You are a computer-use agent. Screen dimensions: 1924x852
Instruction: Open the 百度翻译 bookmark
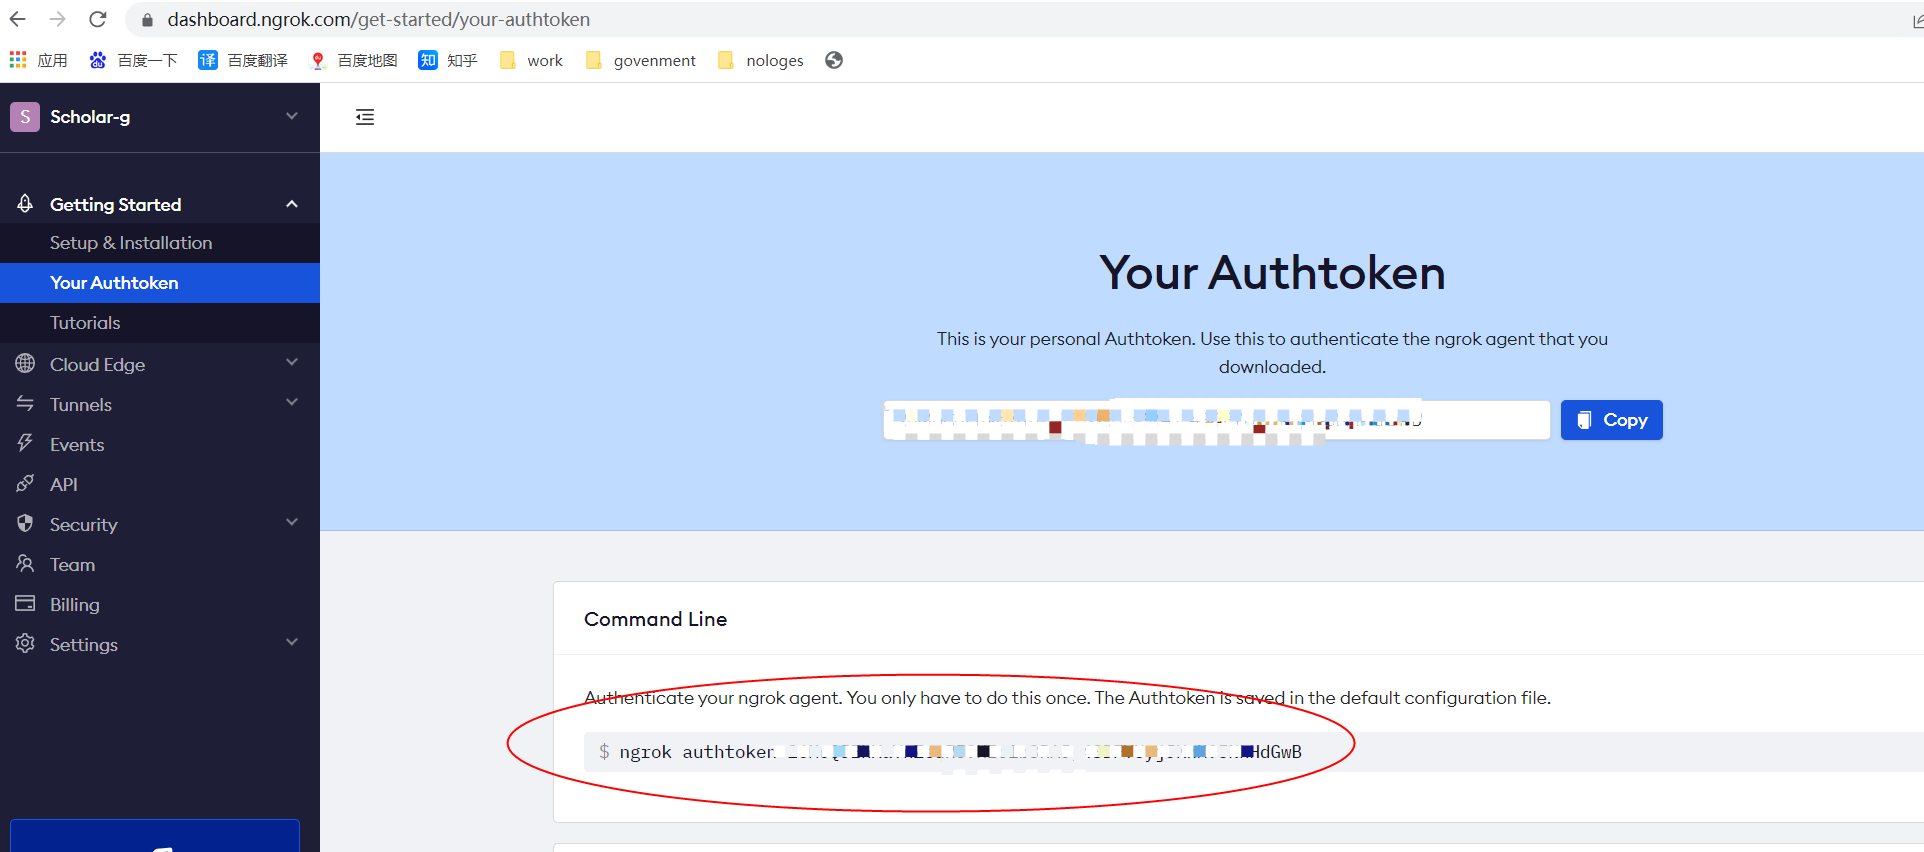243,60
